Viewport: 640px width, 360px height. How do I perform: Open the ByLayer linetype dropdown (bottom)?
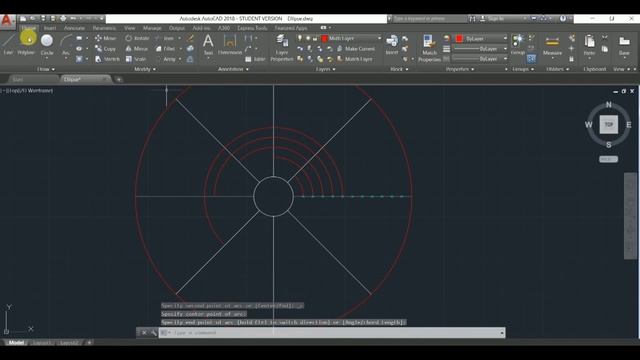pos(505,59)
